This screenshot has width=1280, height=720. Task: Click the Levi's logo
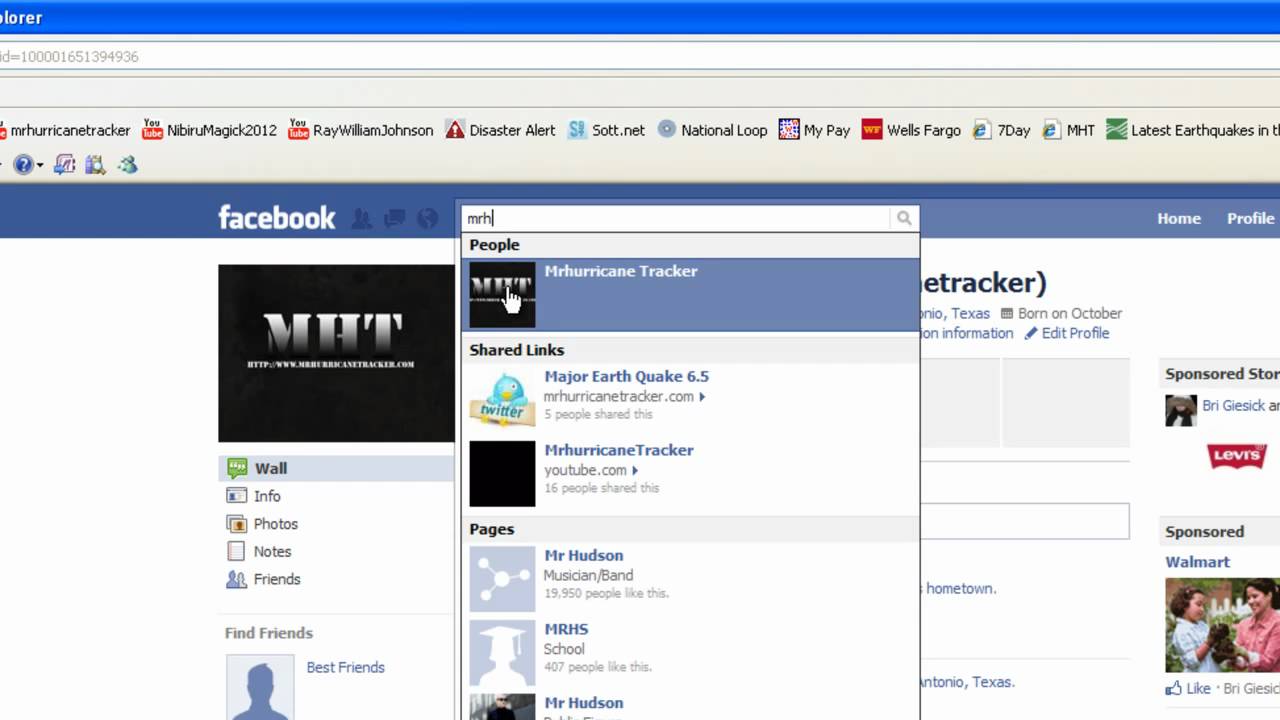pos(1237,456)
